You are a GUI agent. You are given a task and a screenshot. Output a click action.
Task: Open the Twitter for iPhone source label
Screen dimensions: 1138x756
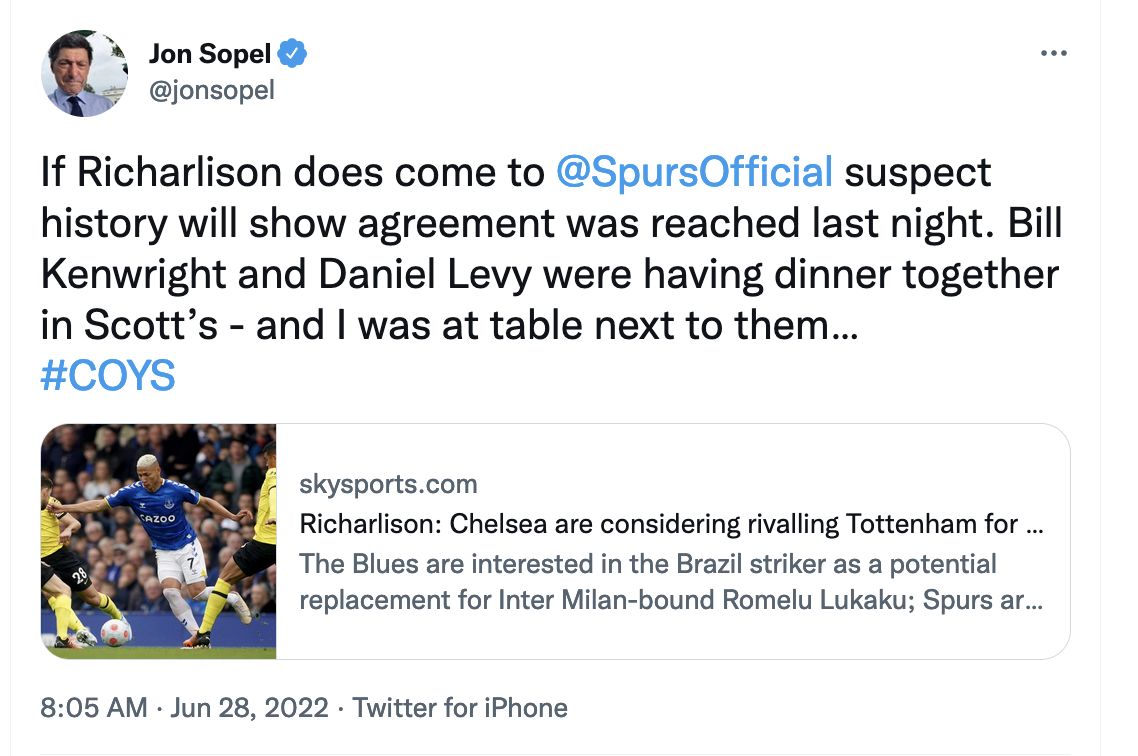point(460,707)
